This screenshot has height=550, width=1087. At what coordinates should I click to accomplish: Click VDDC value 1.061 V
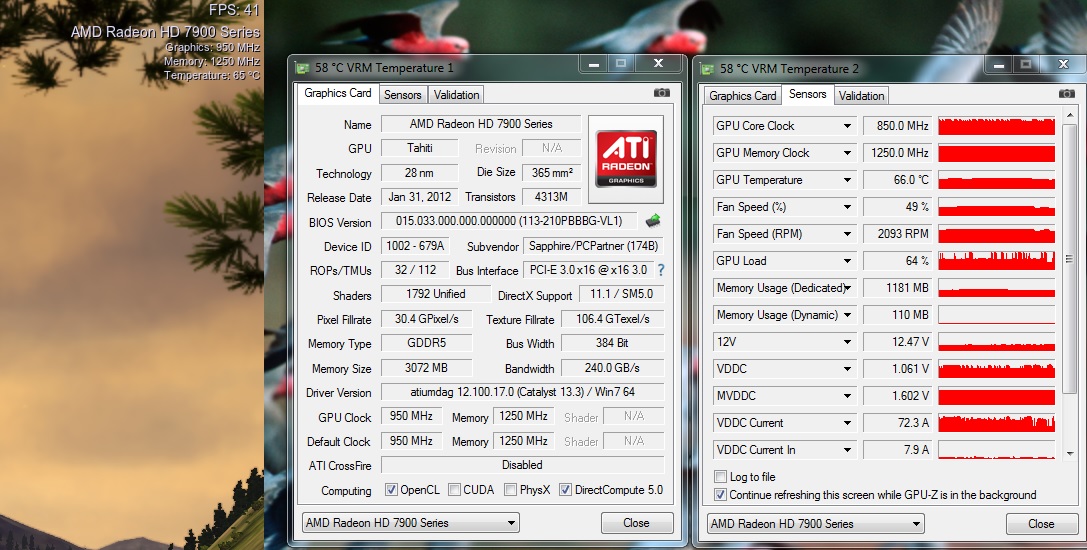point(898,369)
